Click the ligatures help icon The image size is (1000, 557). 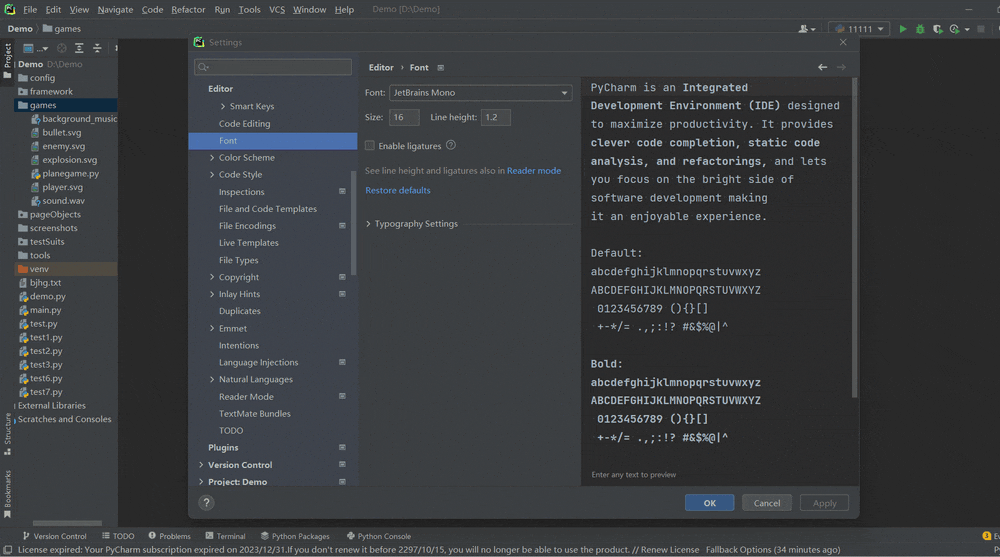pyautogui.click(x=451, y=145)
